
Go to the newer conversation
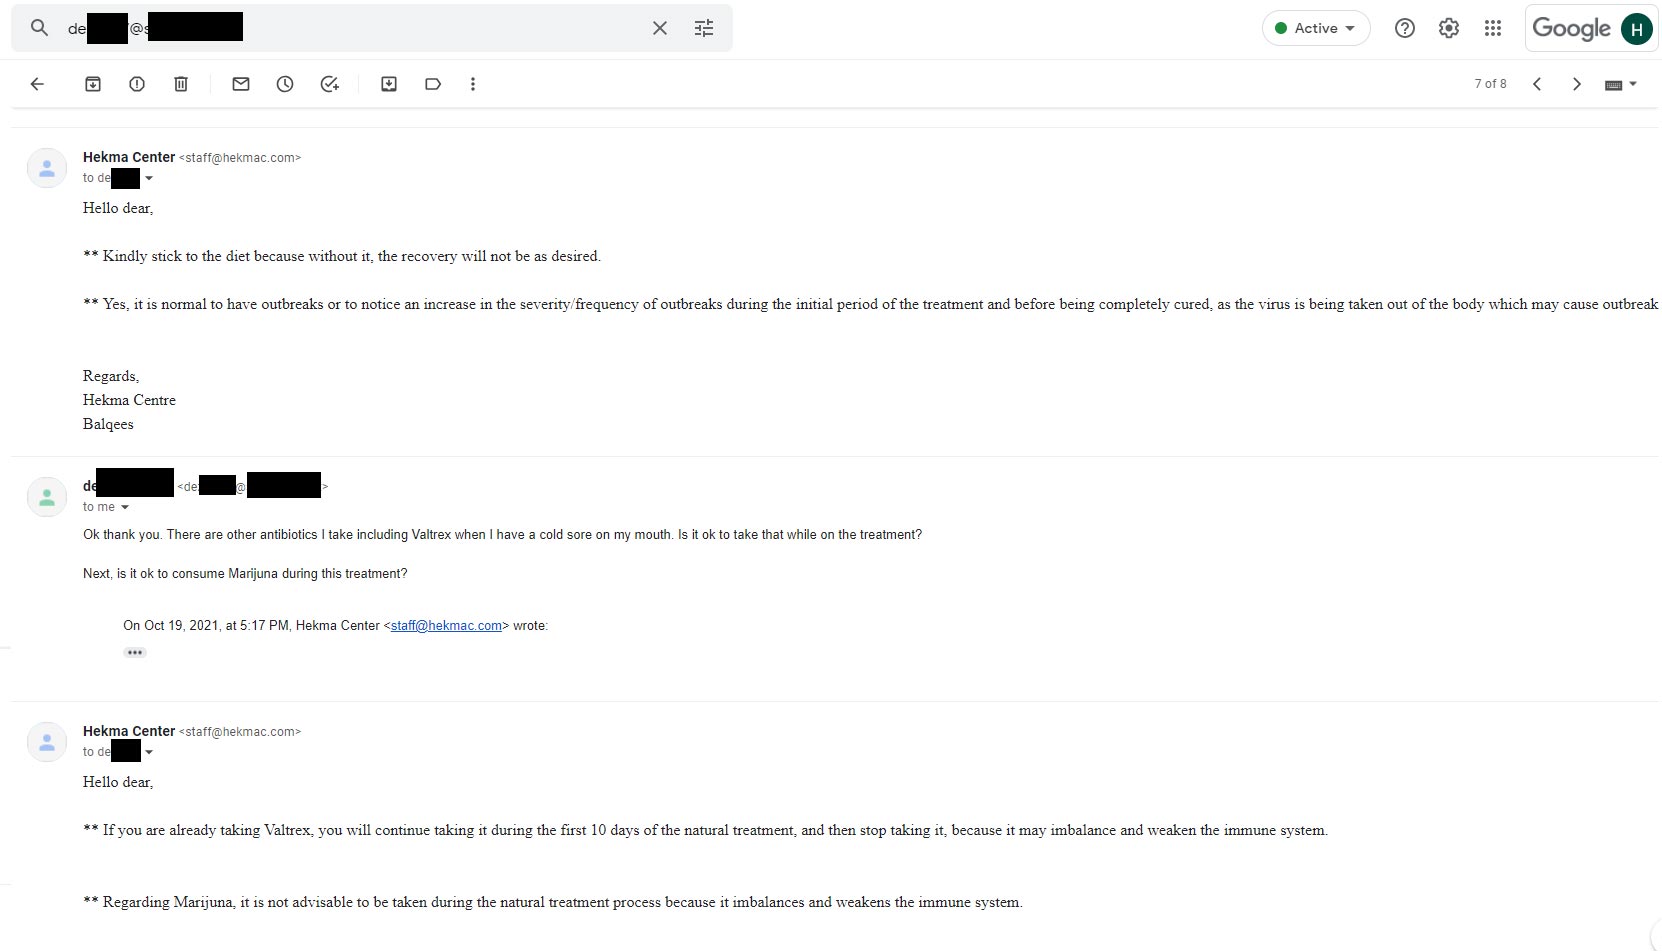tap(1537, 84)
